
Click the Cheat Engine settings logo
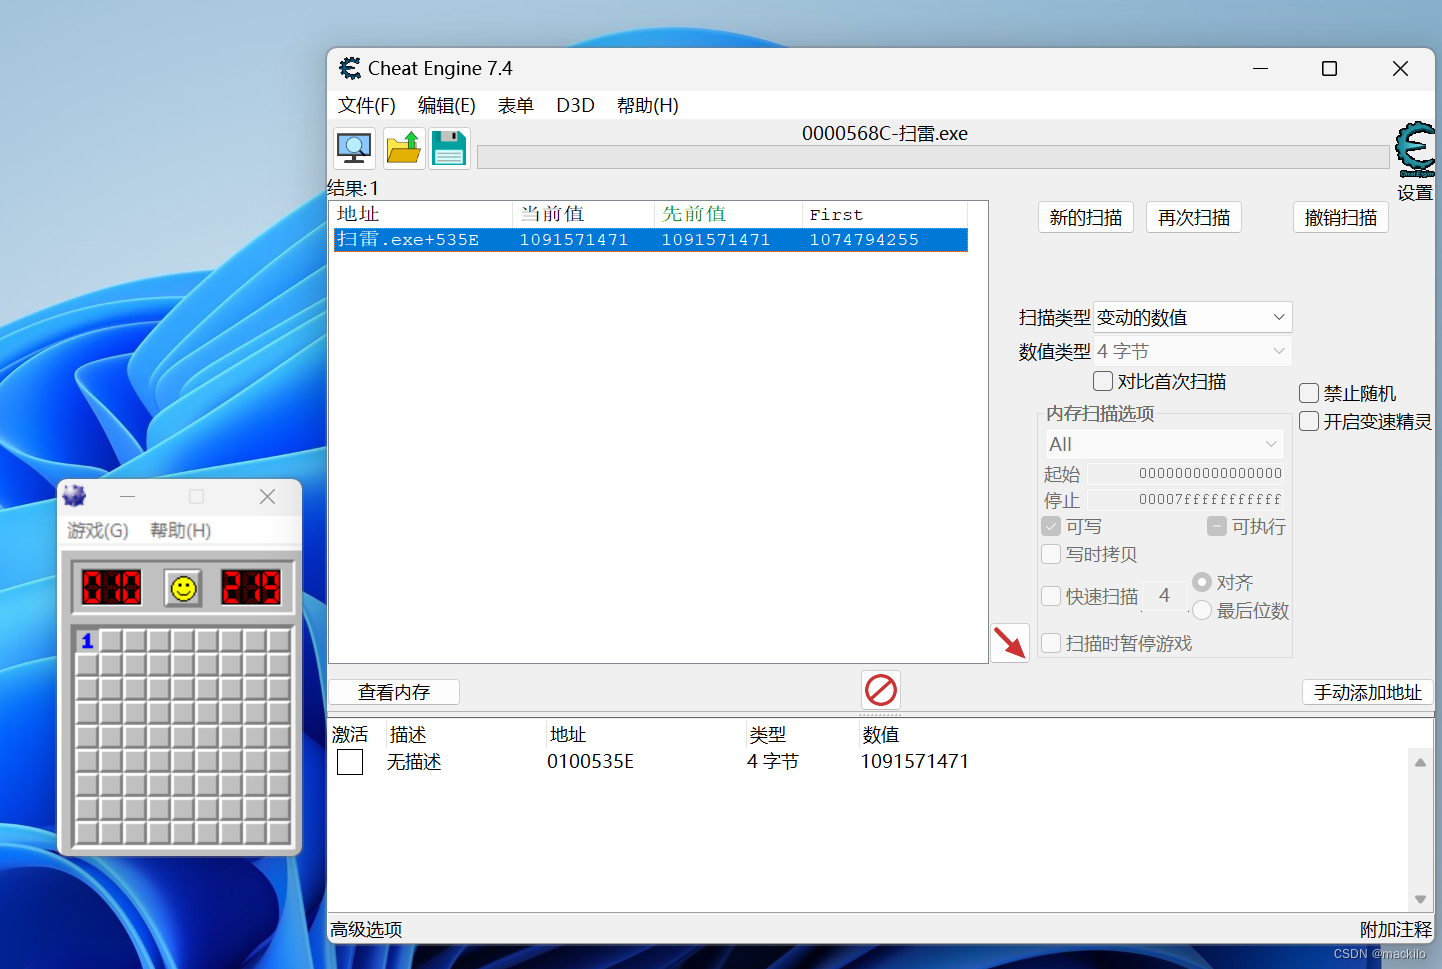click(1416, 150)
